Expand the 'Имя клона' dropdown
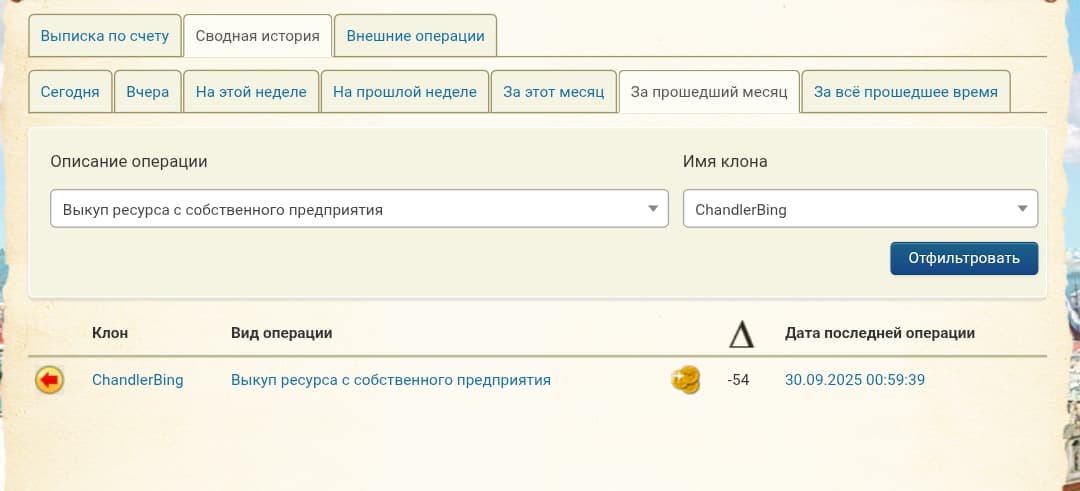Viewport: 1080px width, 491px height. (x=860, y=209)
